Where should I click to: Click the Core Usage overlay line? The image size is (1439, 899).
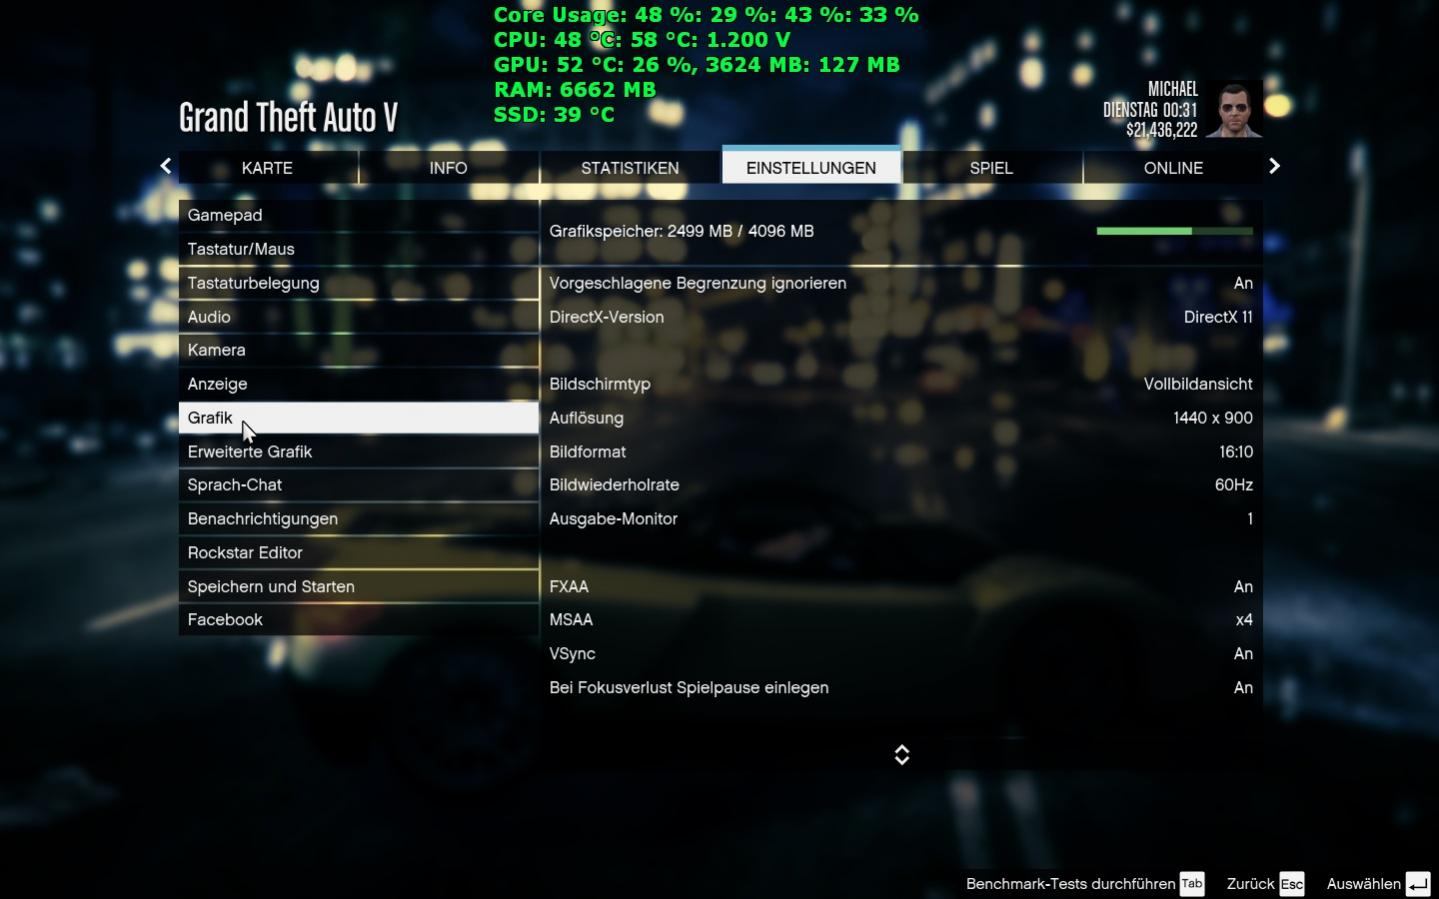tap(706, 15)
